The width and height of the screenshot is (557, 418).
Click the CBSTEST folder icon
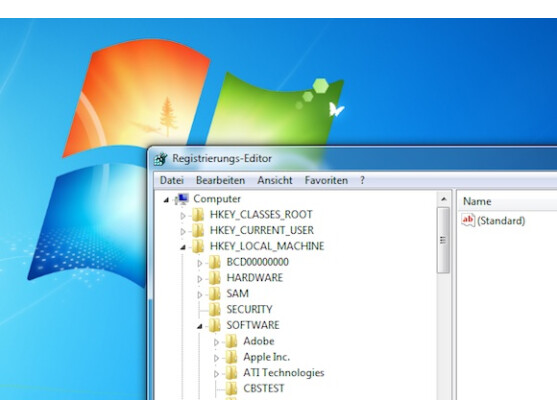coord(231,389)
